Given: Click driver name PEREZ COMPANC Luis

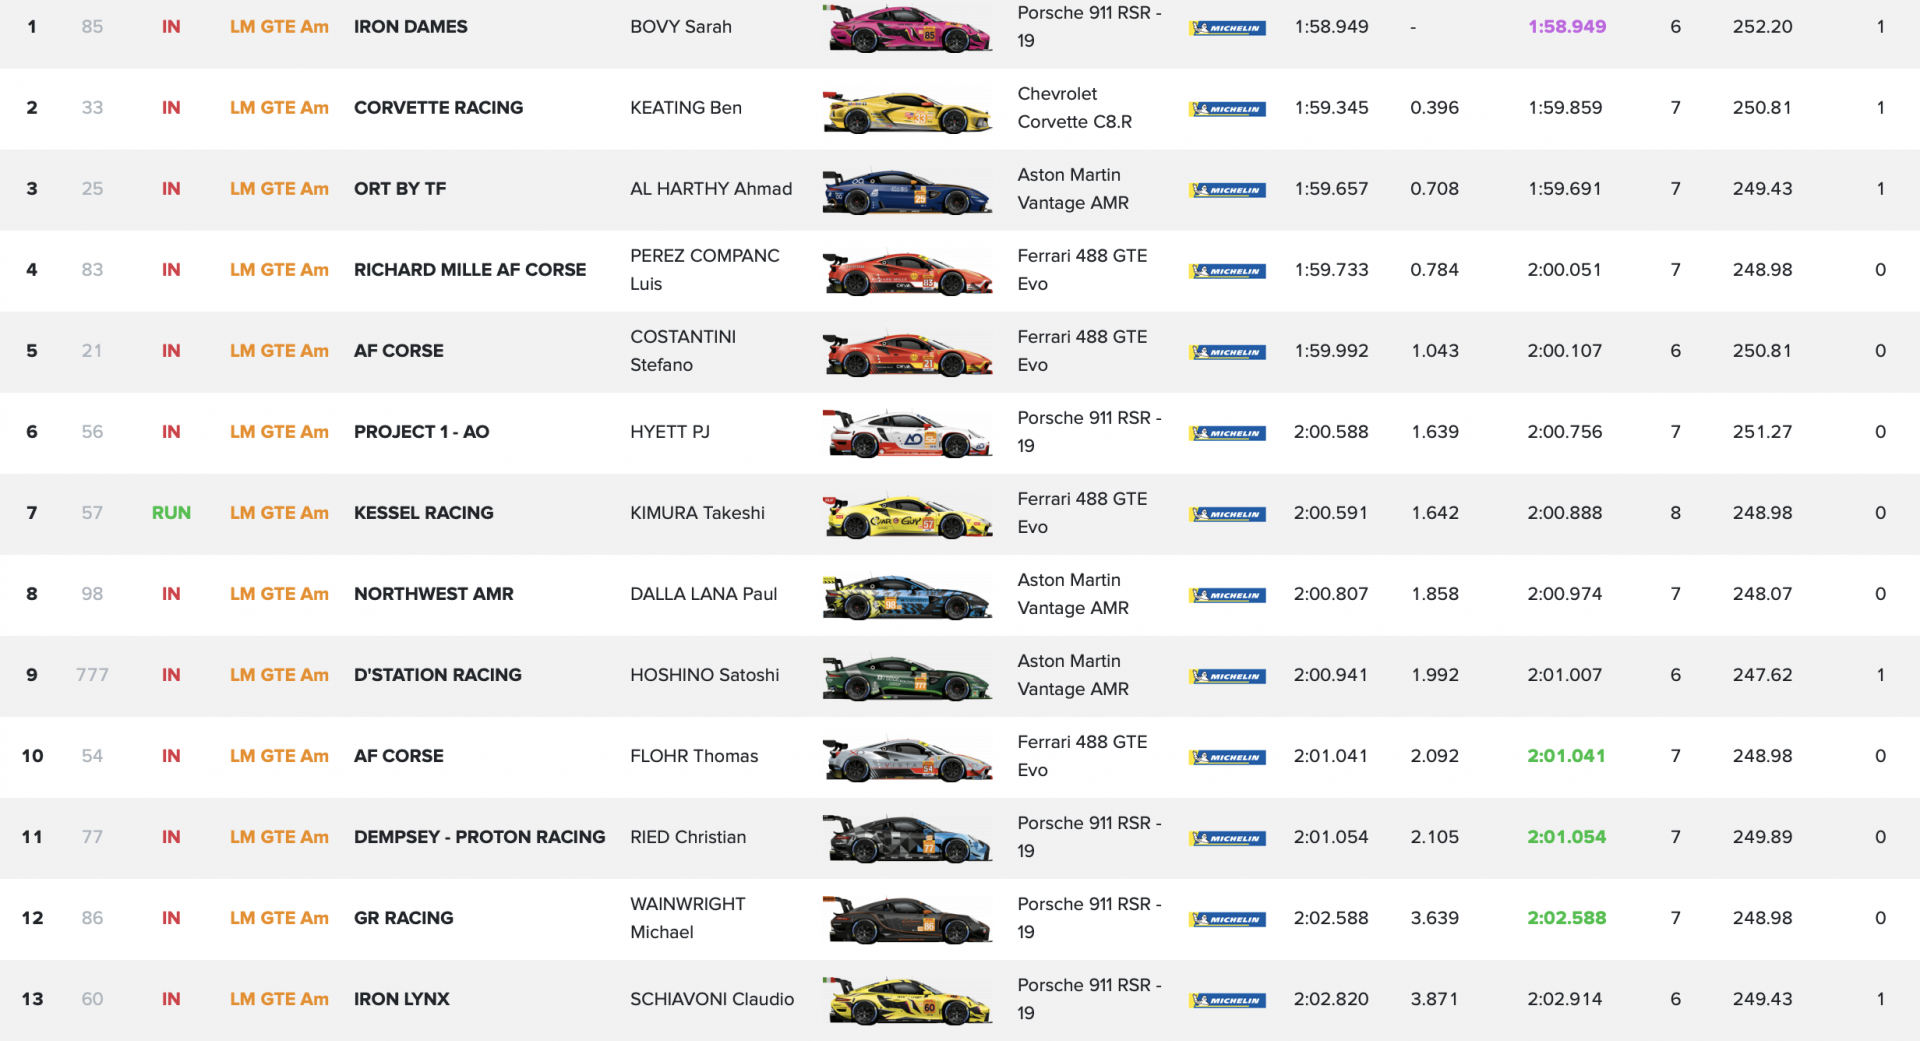Looking at the screenshot, I should [705, 270].
